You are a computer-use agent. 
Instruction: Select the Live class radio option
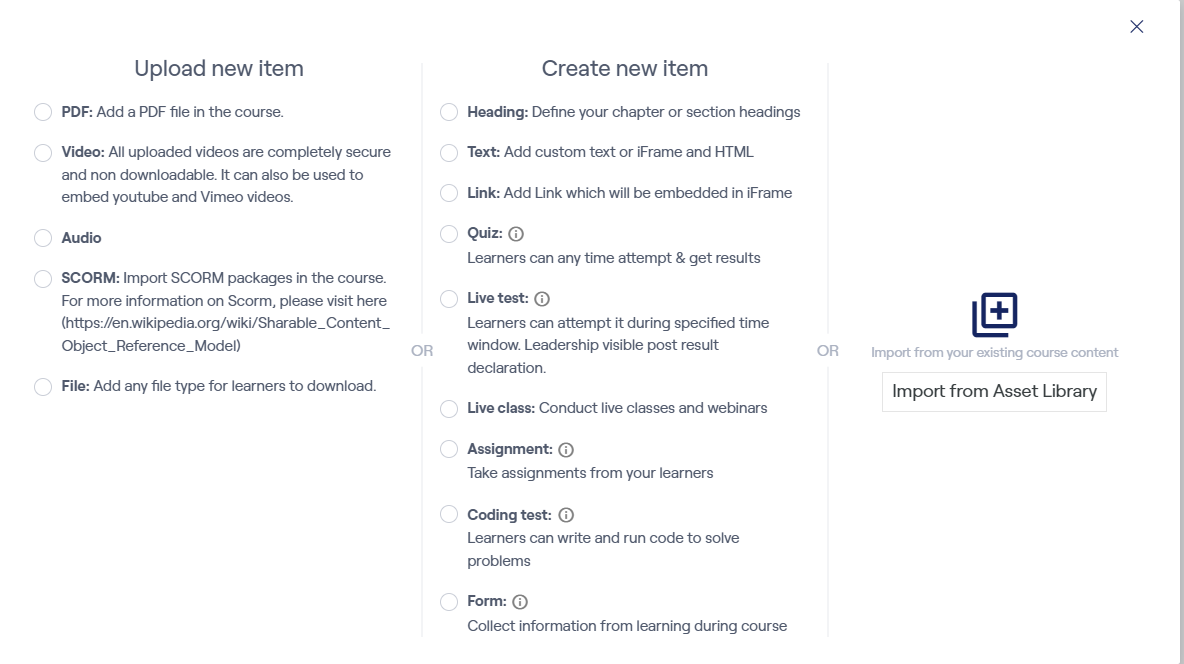coord(449,409)
